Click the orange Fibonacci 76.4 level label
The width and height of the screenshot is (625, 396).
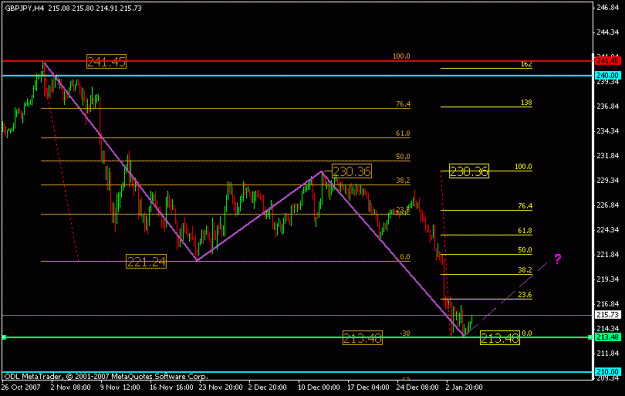(x=403, y=104)
